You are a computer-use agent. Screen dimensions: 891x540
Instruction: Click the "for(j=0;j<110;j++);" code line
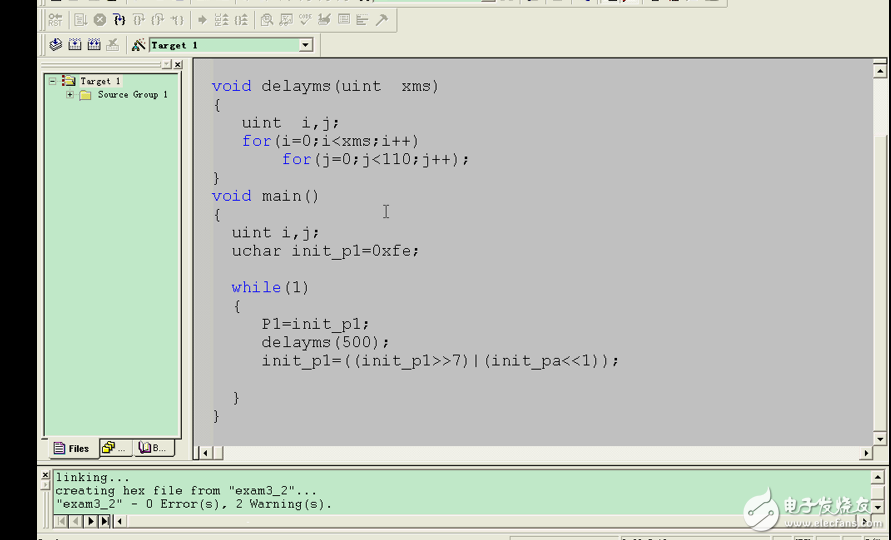point(375,159)
